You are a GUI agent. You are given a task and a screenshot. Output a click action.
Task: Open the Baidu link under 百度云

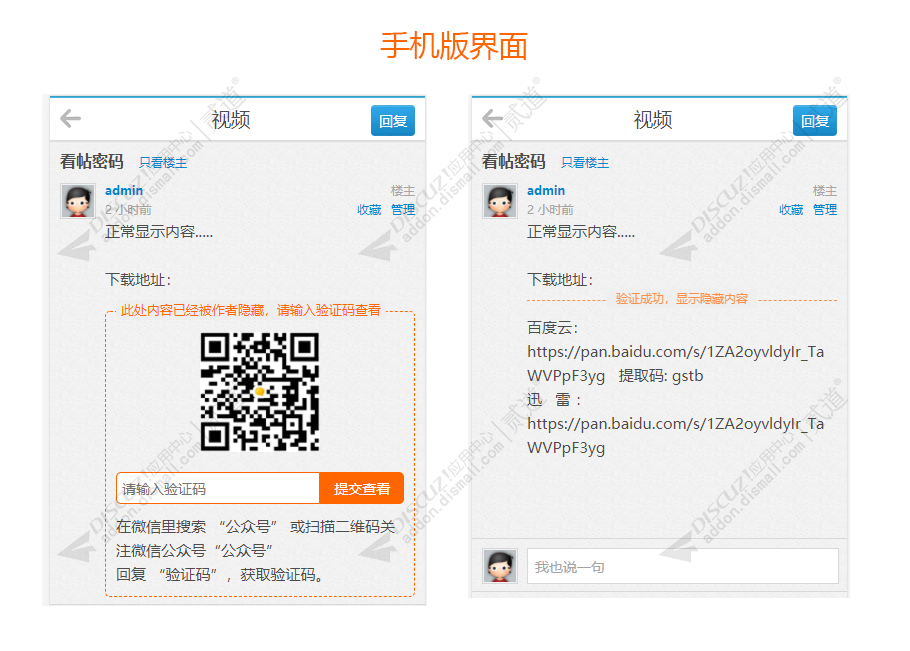tap(676, 364)
